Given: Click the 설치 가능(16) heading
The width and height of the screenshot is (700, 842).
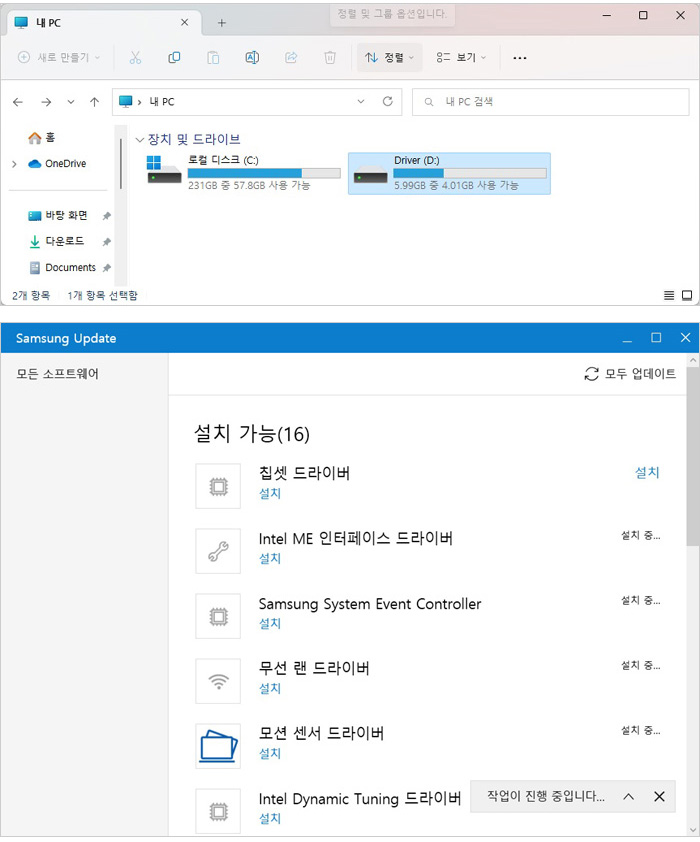Looking at the screenshot, I should [x=252, y=433].
